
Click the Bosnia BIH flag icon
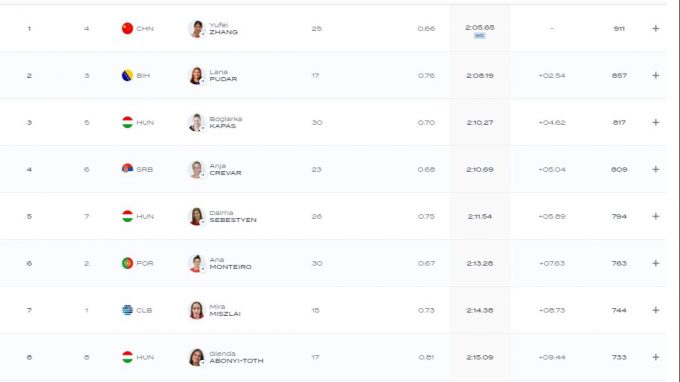(x=127, y=75)
